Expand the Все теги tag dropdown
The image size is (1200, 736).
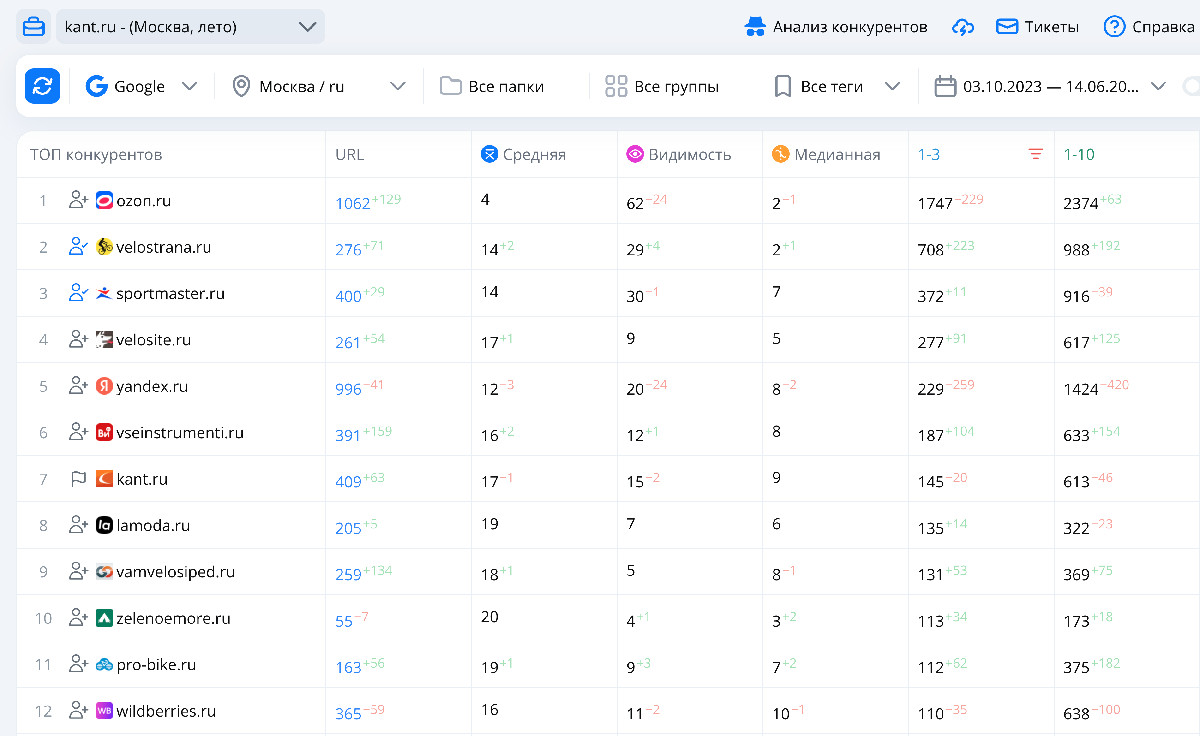point(837,86)
